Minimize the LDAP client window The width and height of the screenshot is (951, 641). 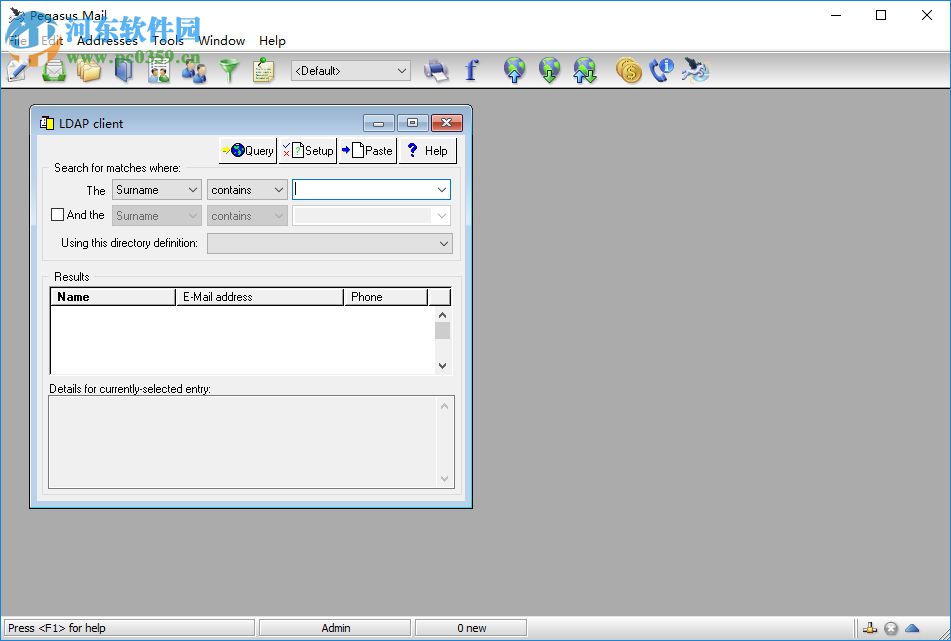coord(378,123)
